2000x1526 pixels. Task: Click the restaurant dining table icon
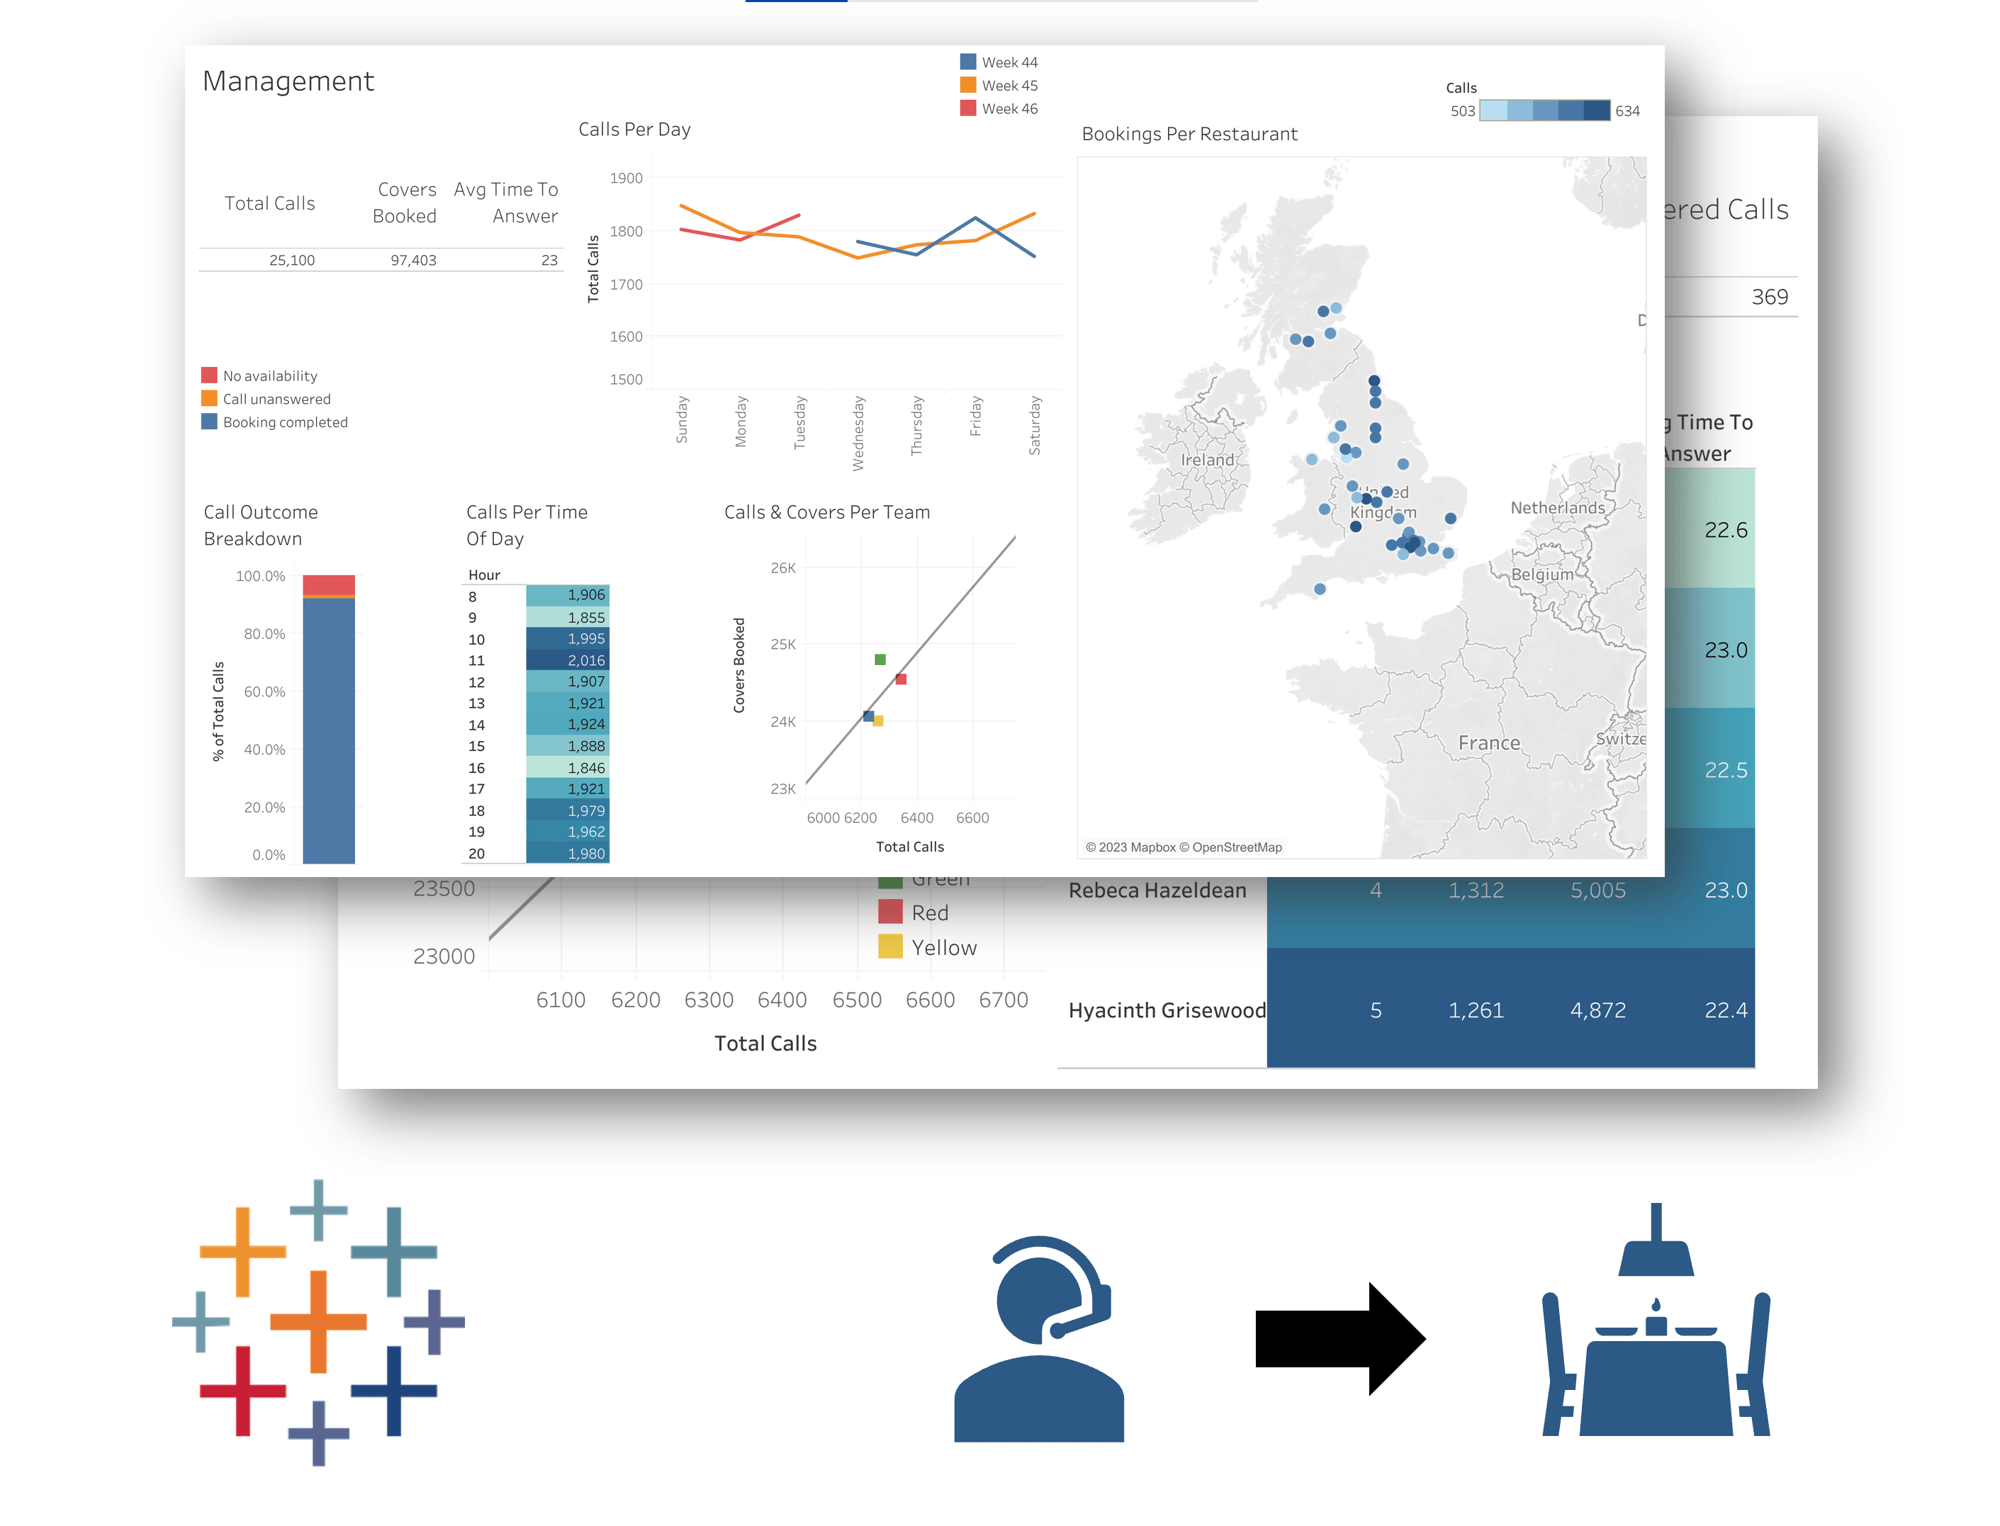[x=1656, y=1320]
